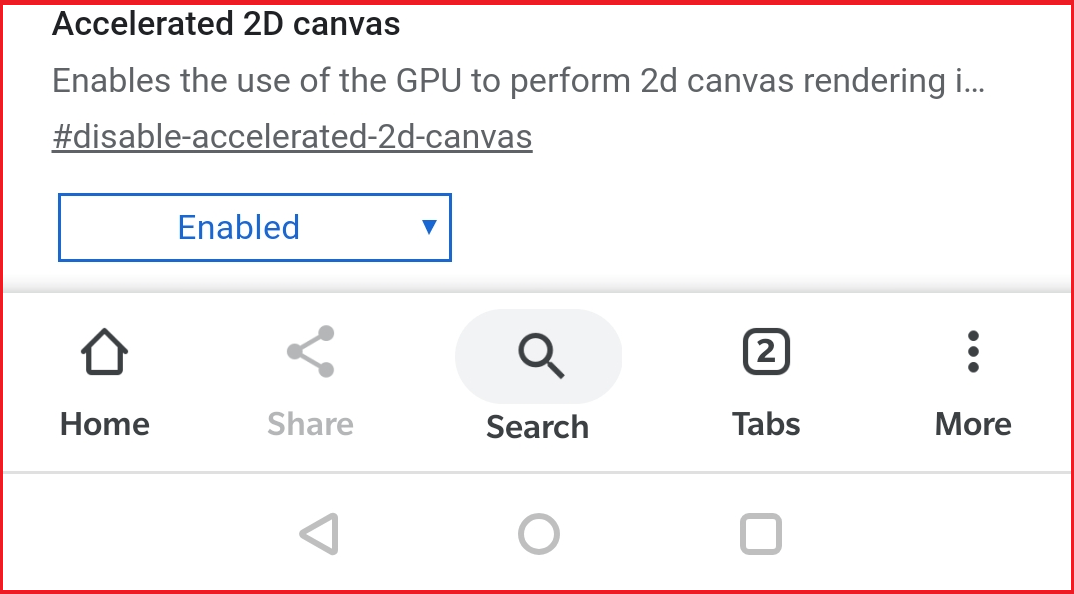Viewport: 1074px width, 594px height.
Task: Click the blue dropdown arrow beside Enabled
Action: 429,227
